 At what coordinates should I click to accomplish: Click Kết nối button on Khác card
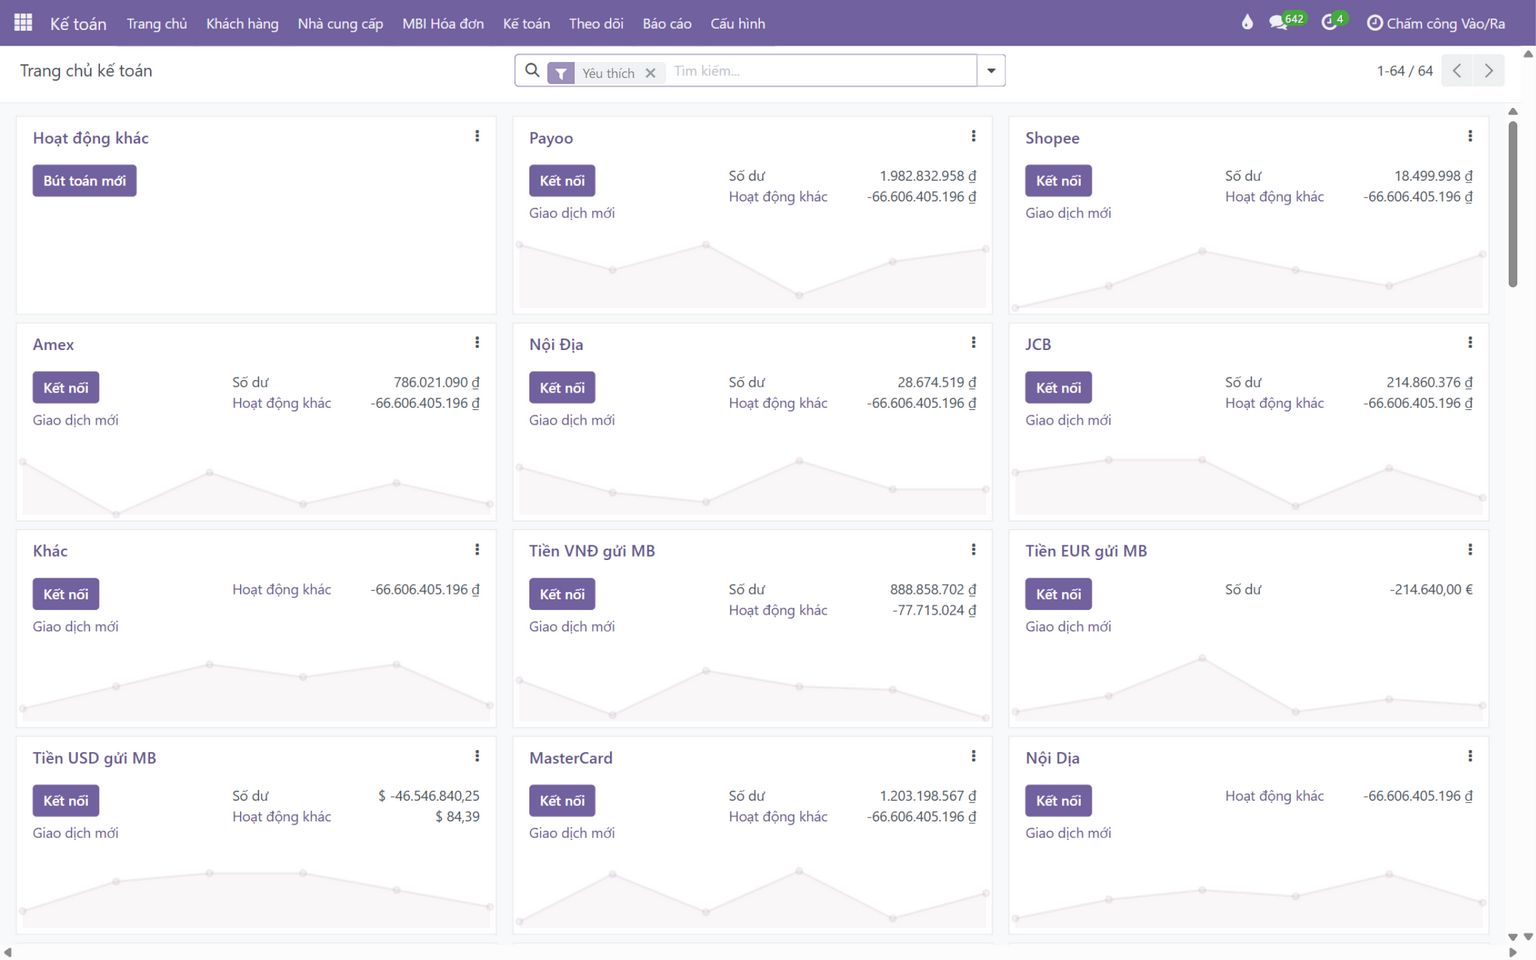pos(66,594)
